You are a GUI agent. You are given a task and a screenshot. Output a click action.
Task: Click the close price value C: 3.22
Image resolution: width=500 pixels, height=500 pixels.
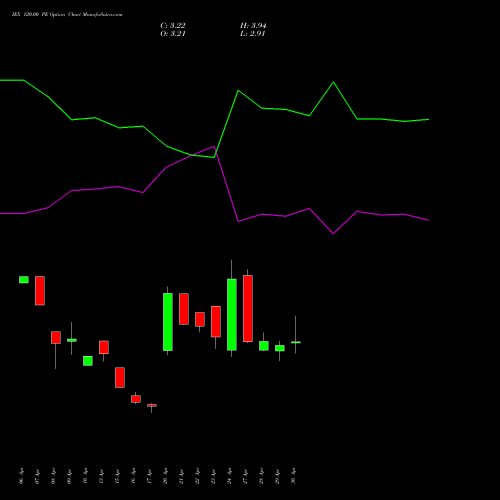[173, 26]
